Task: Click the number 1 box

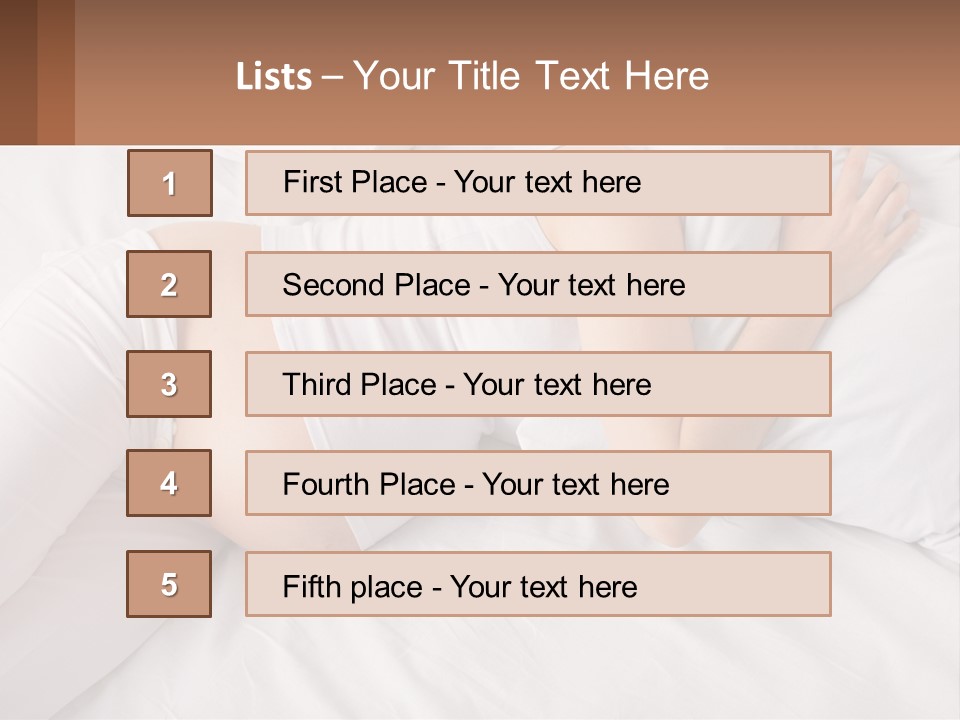Action: pos(170,183)
